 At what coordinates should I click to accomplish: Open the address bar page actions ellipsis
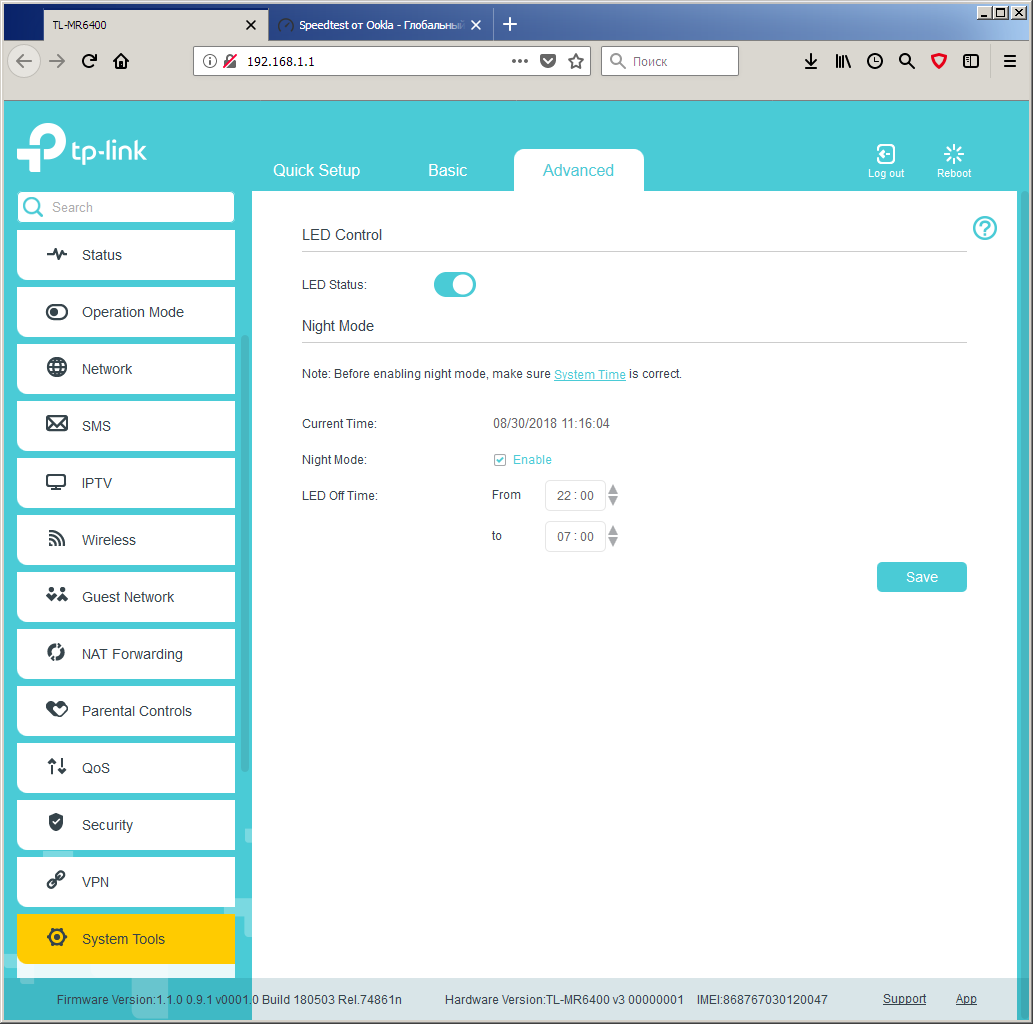(519, 61)
